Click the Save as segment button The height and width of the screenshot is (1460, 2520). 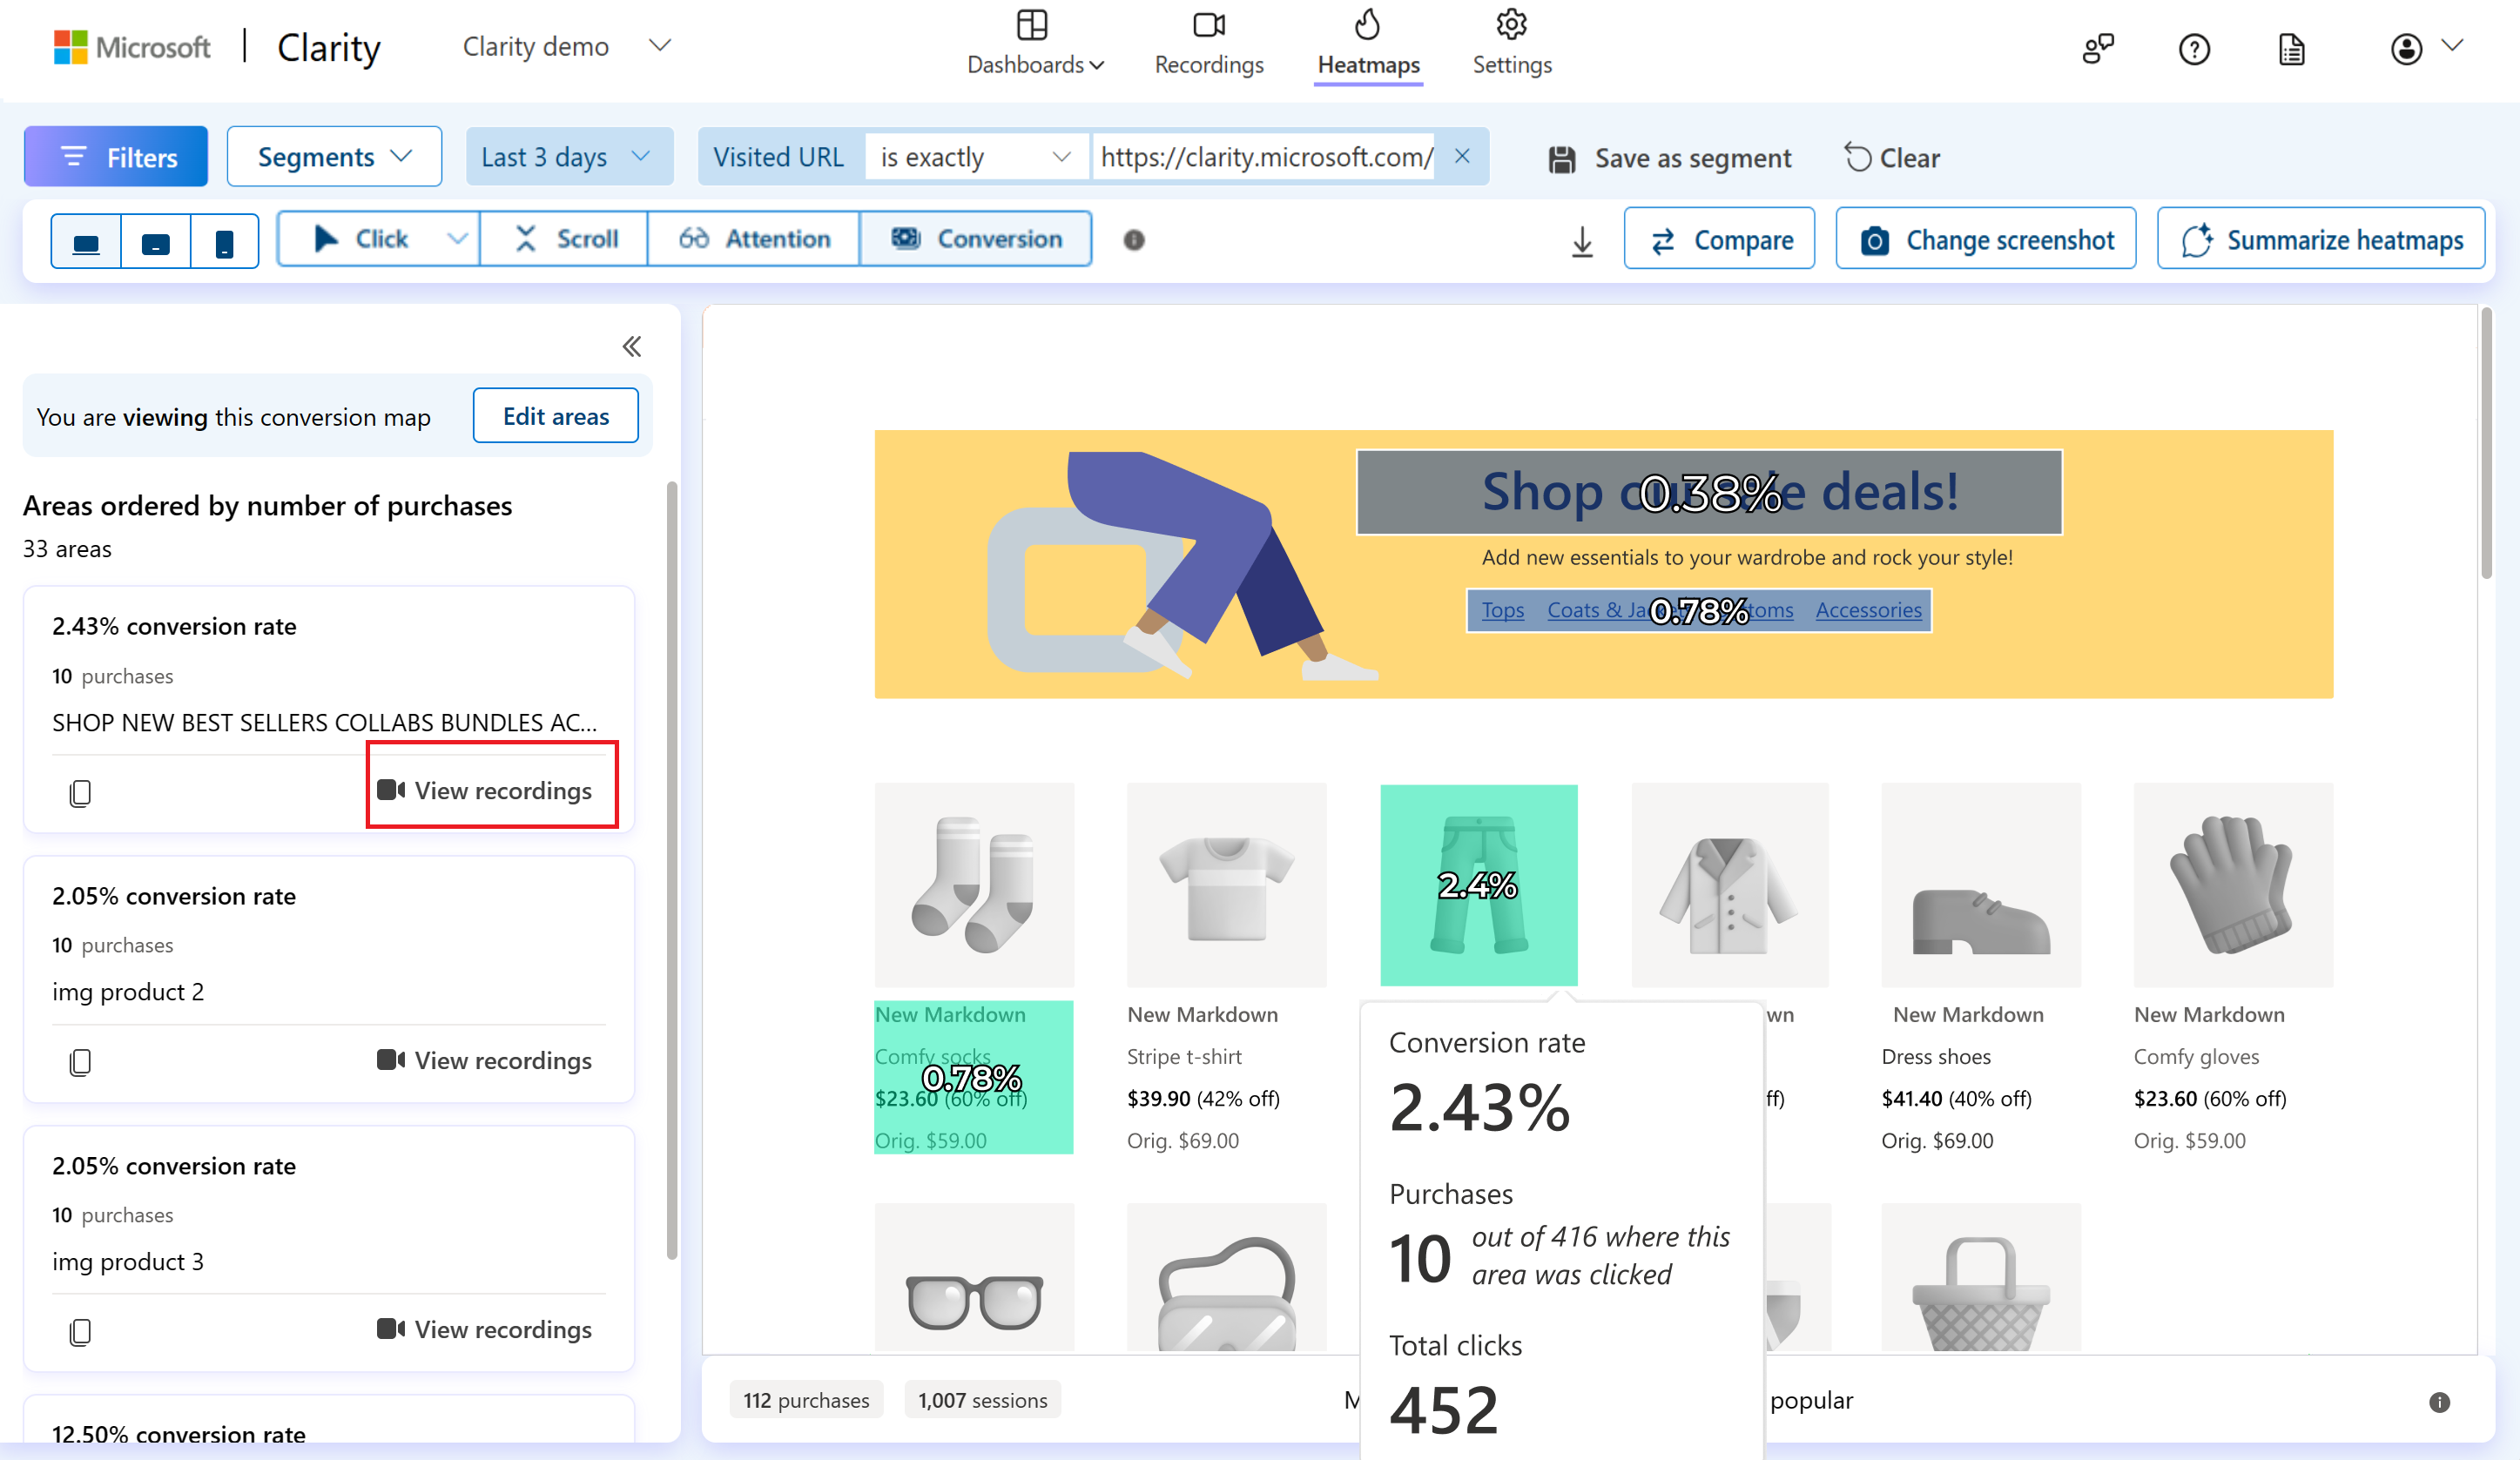coord(1669,157)
